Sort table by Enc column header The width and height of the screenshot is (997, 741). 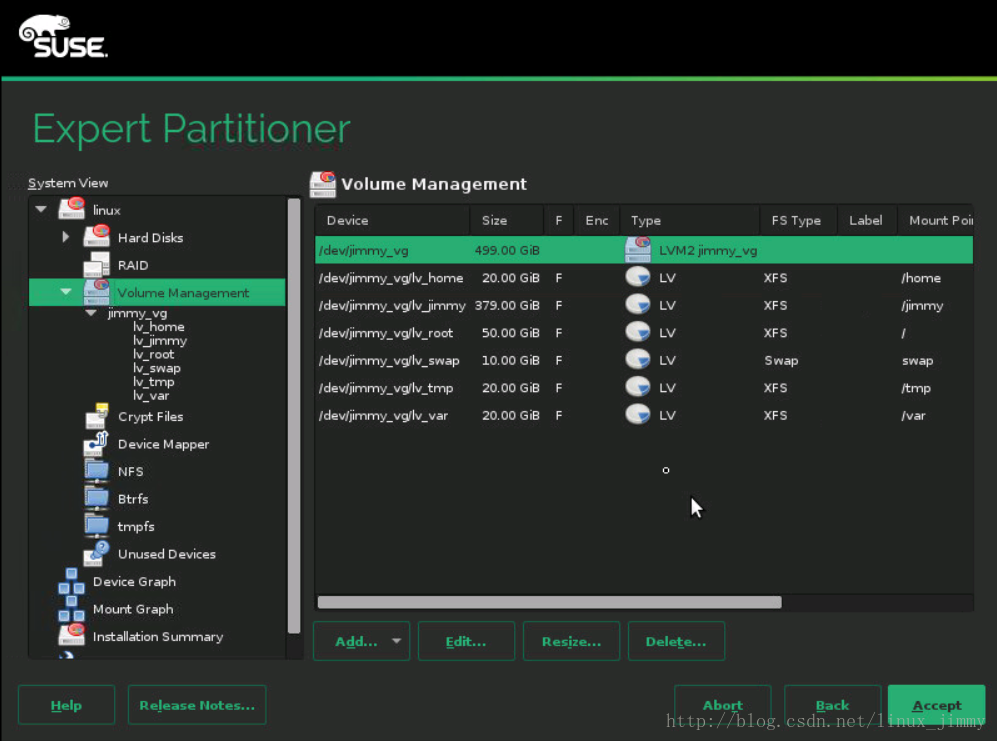(x=596, y=220)
